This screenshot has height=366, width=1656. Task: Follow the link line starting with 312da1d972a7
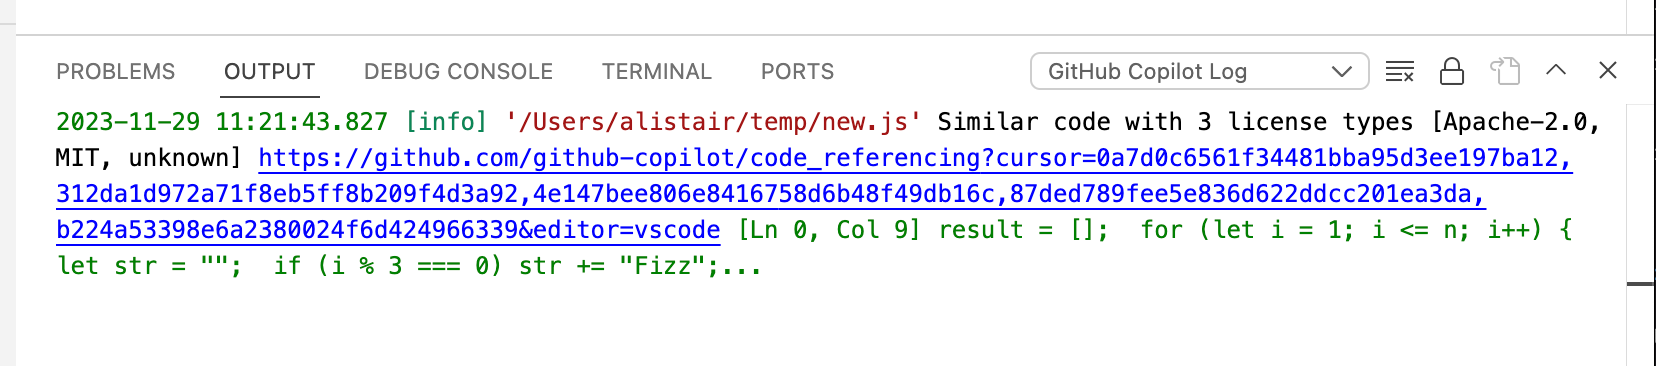pyautogui.click(x=771, y=194)
